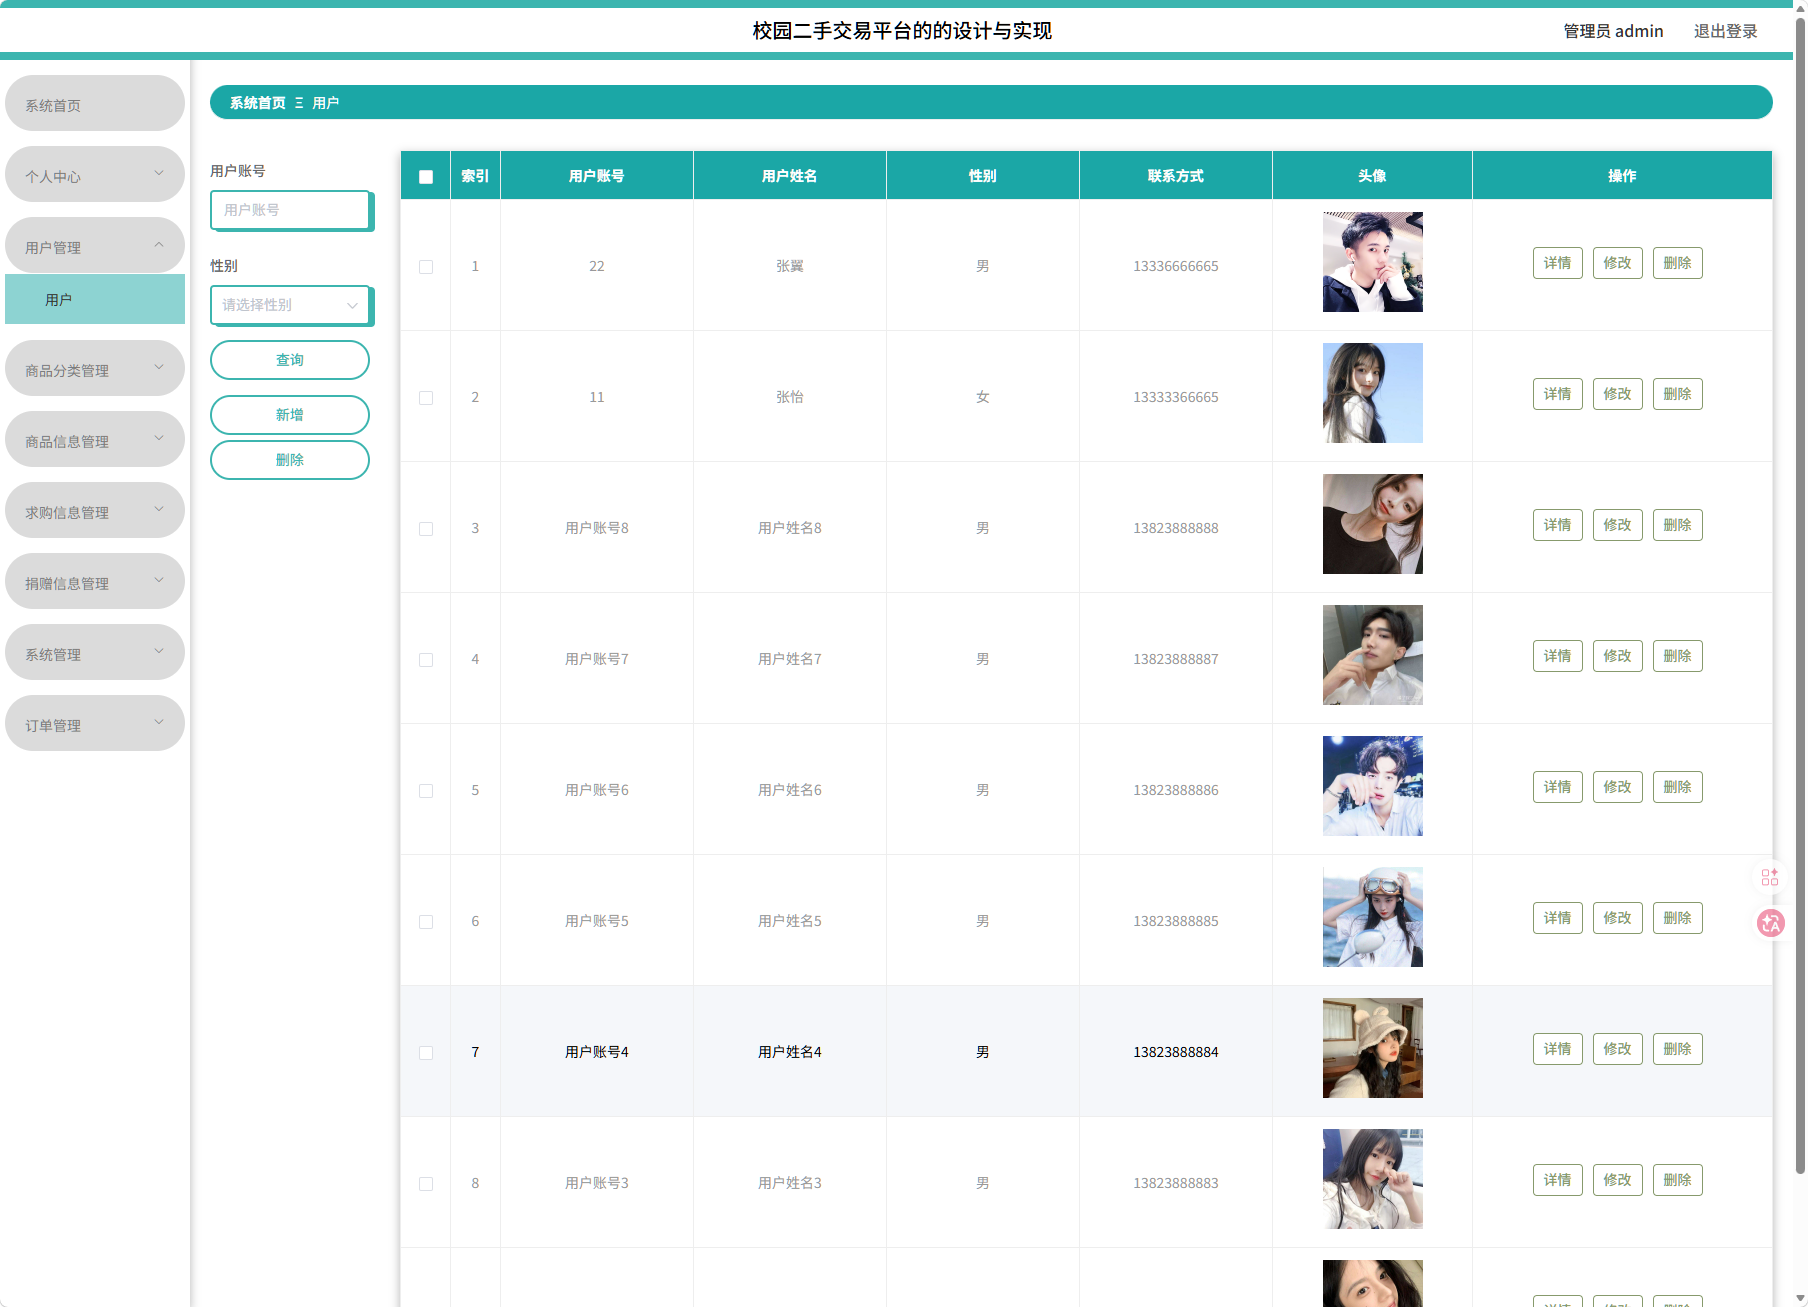Click 删除 for 用户账号5 row

(1678, 918)
